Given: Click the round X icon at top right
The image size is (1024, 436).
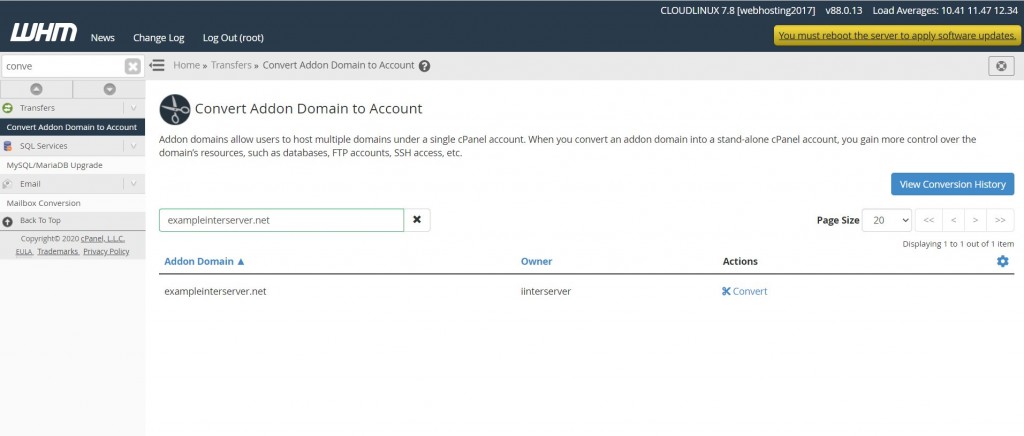Looking at the screenshot, I should [1001, 66].
